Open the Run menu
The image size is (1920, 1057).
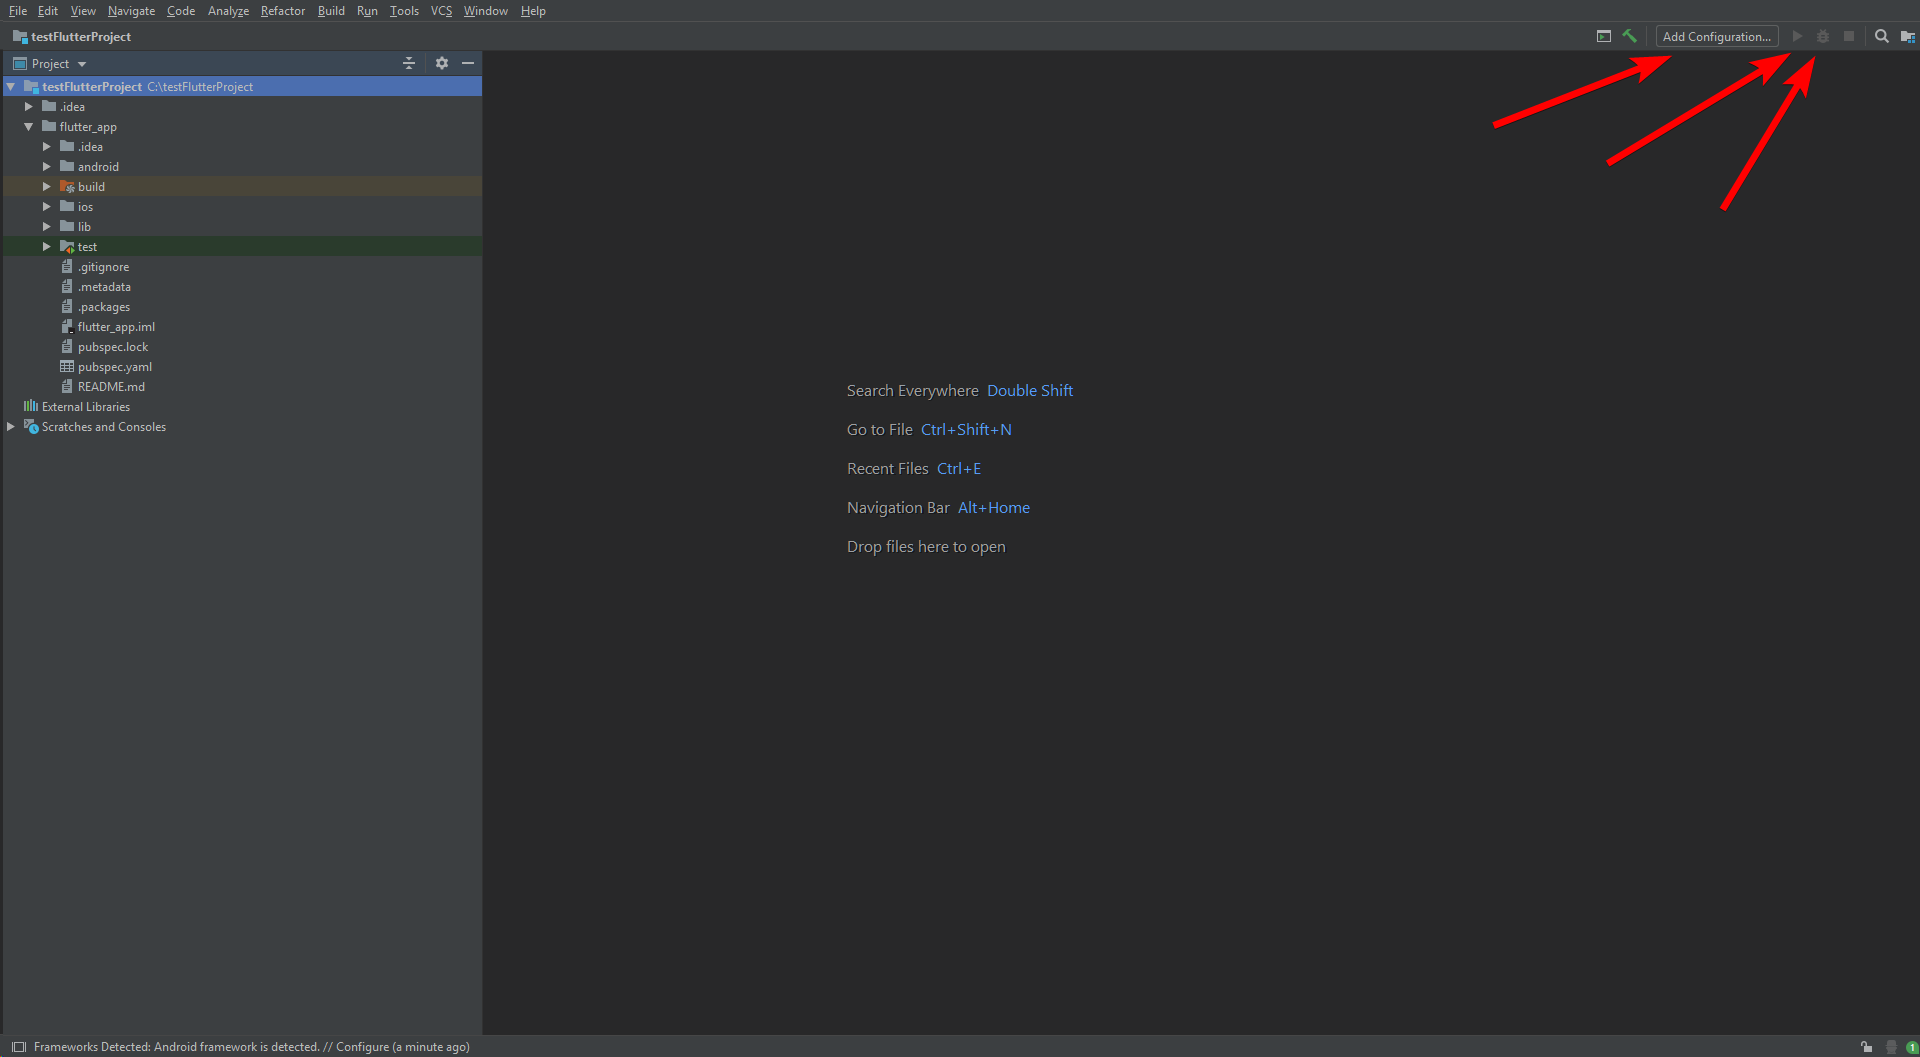pyautogui.click(x=366, y=11)
